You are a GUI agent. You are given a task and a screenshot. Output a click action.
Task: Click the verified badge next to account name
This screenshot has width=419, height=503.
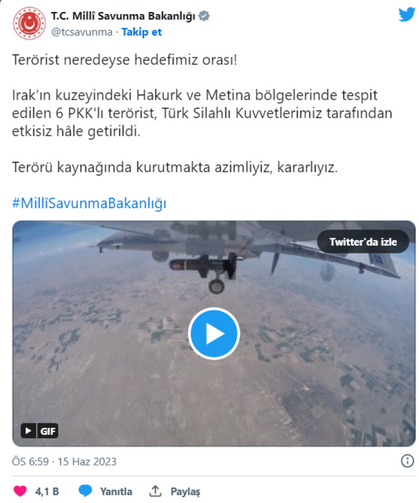[x=204, y=16]
